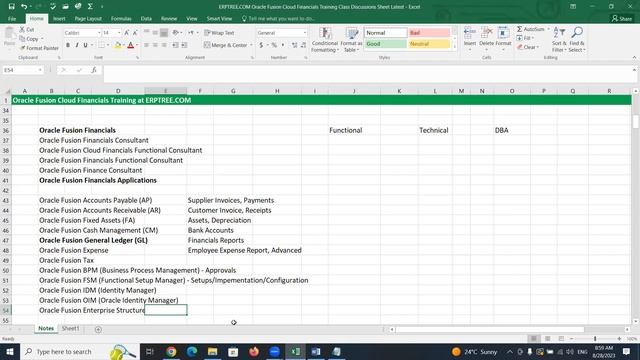
Task: Switch to the Sheet1 tab
Action: pyautogui.click(x=70, y=329)
